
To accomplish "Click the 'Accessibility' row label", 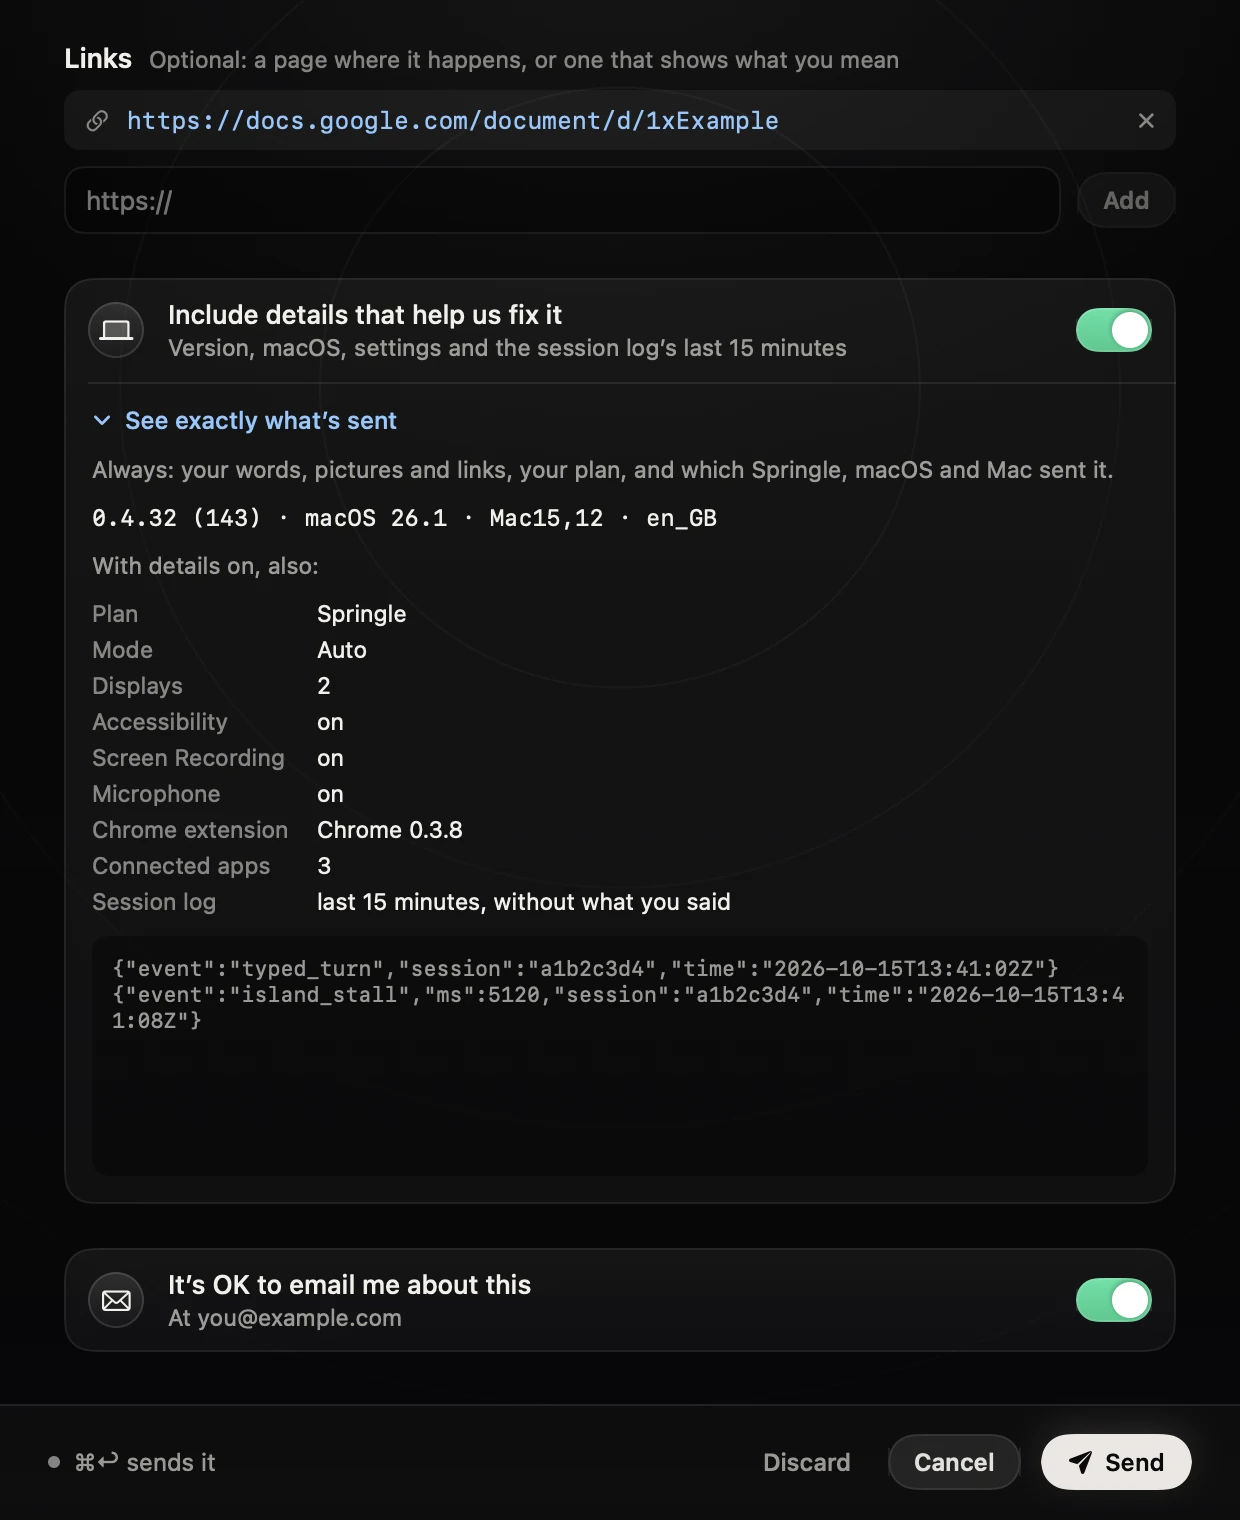I will [x=160, y=722].
